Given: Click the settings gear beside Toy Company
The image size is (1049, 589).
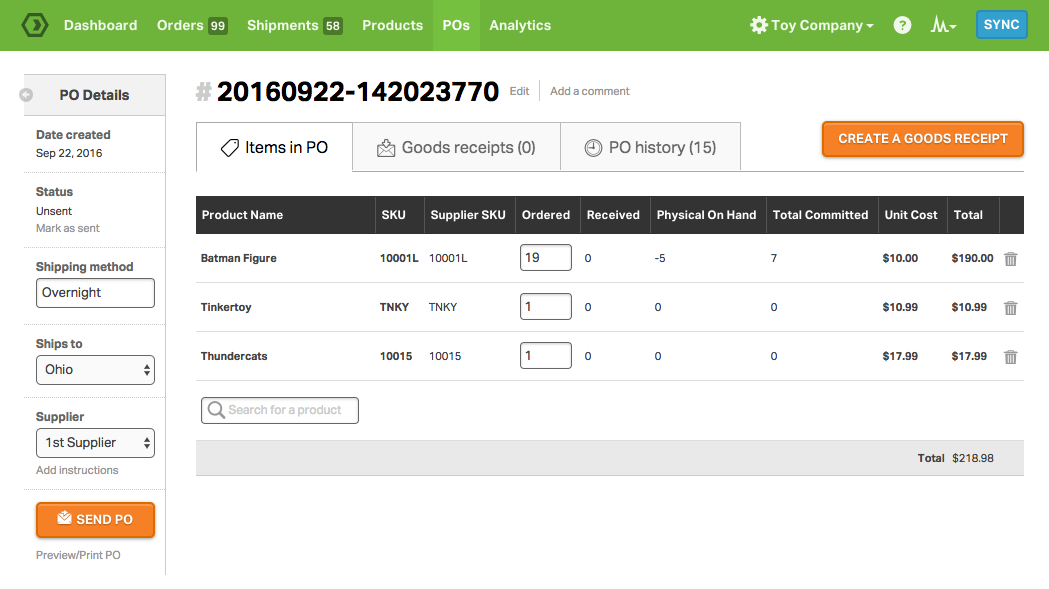Looking at the screenshot, I should [759, 25].
